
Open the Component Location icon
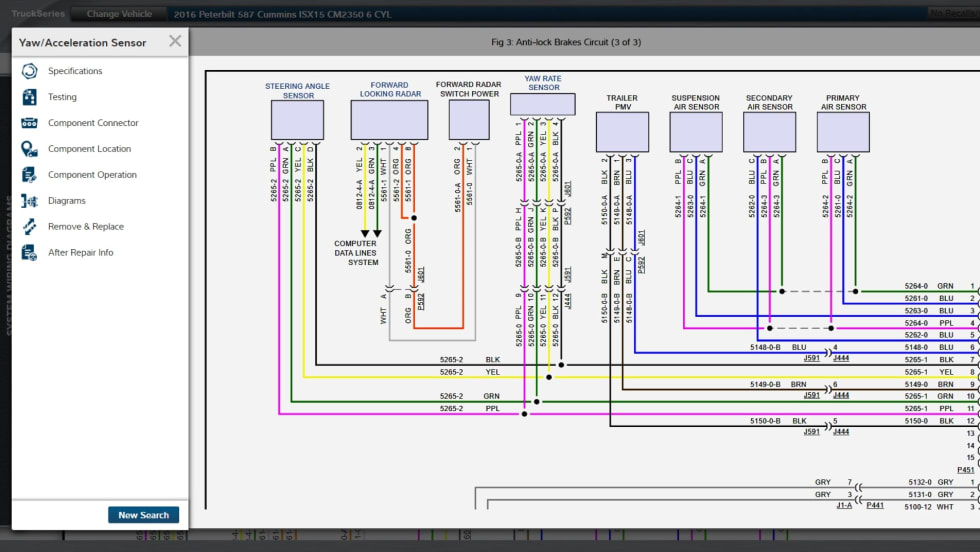click(x=29, y=149)
